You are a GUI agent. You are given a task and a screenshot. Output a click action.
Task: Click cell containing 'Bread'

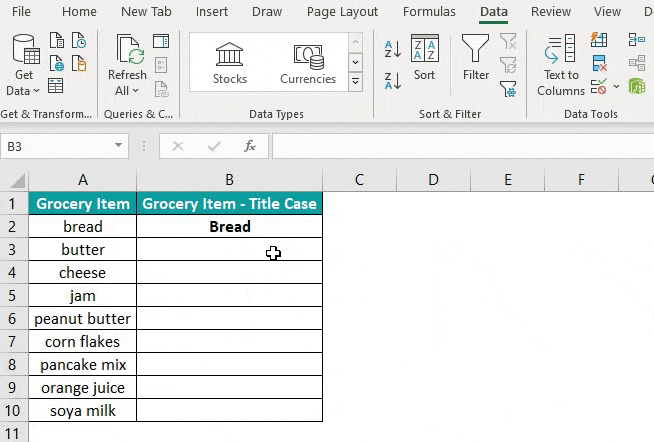pos(229,227)
